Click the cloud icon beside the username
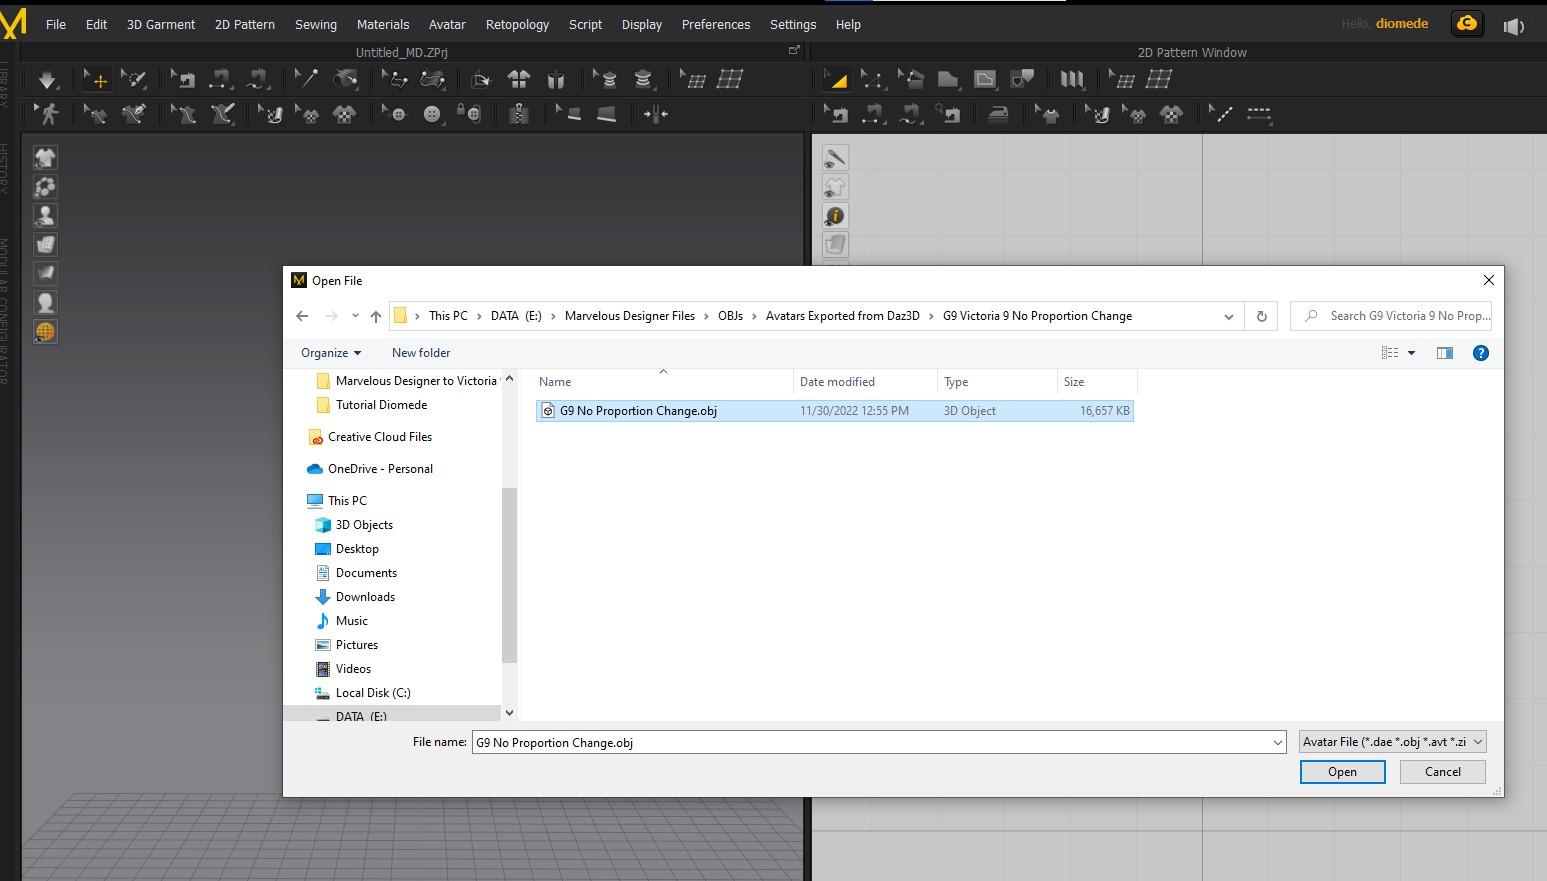Viewport: 1547px width, 881px height. [x=1467, y=24]
